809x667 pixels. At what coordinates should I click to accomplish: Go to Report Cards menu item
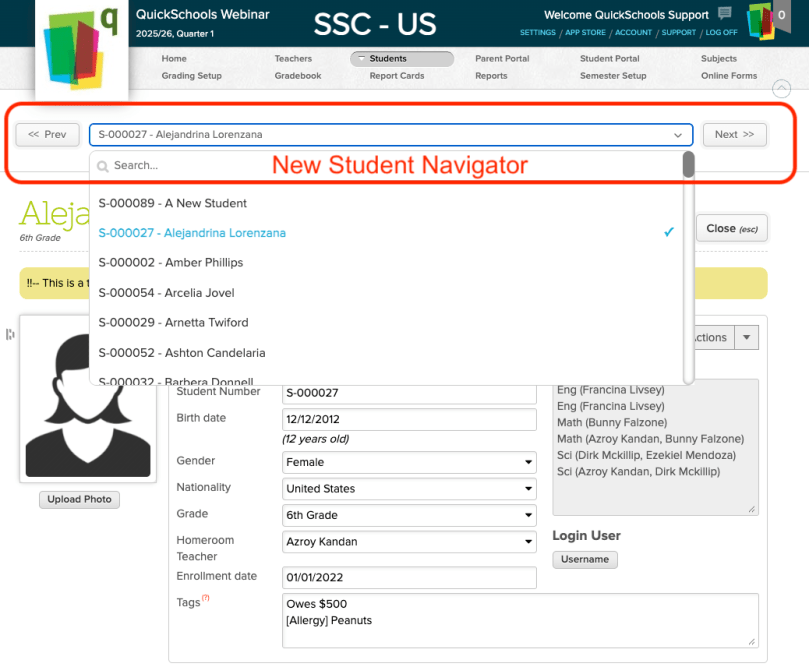396,76
